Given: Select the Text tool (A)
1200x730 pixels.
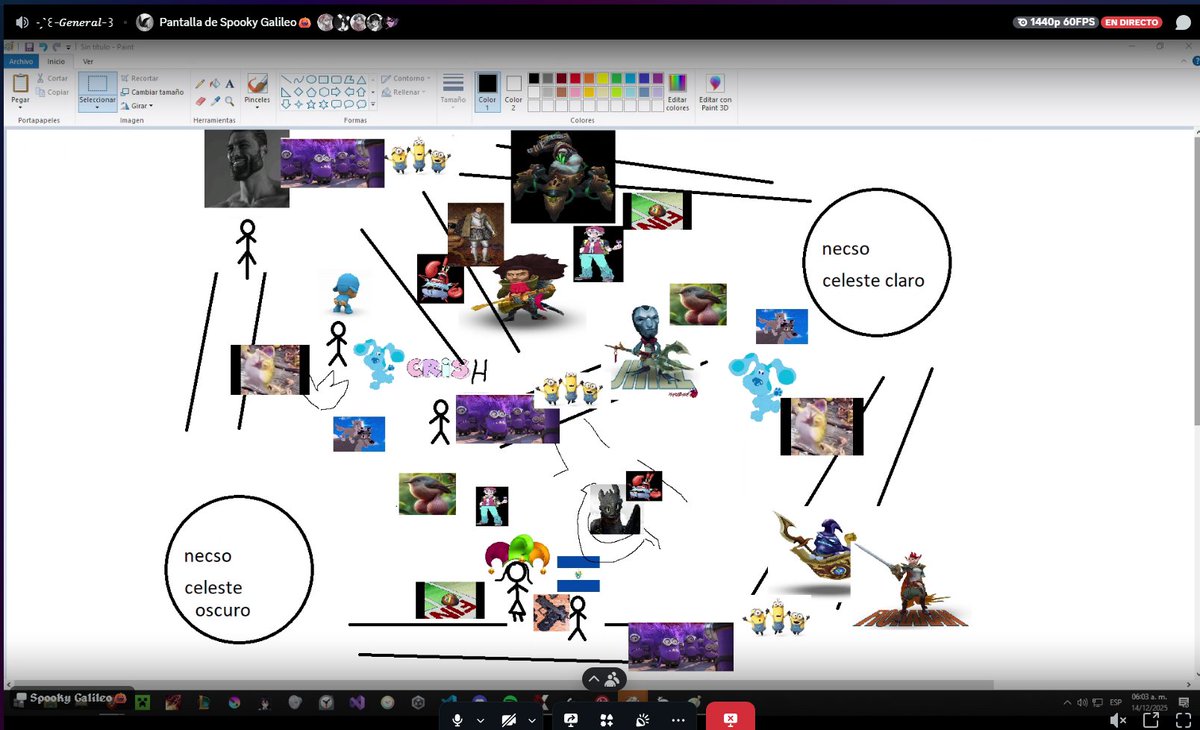Looking at the screenshot, I should (x=229, y=84).
